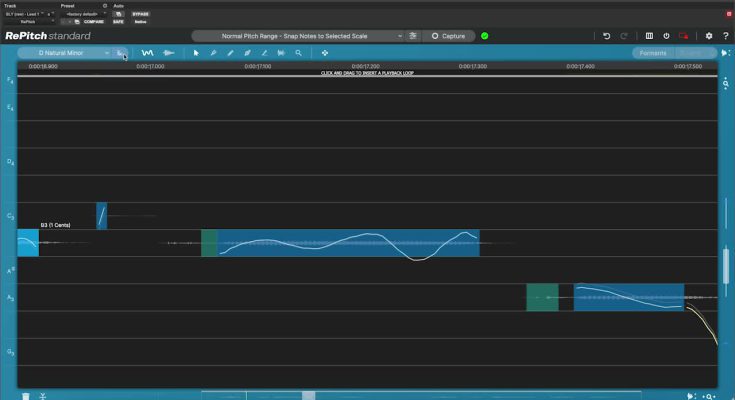Toggle the BYPASS button
The image size is (735, 400).
point(140,14)
